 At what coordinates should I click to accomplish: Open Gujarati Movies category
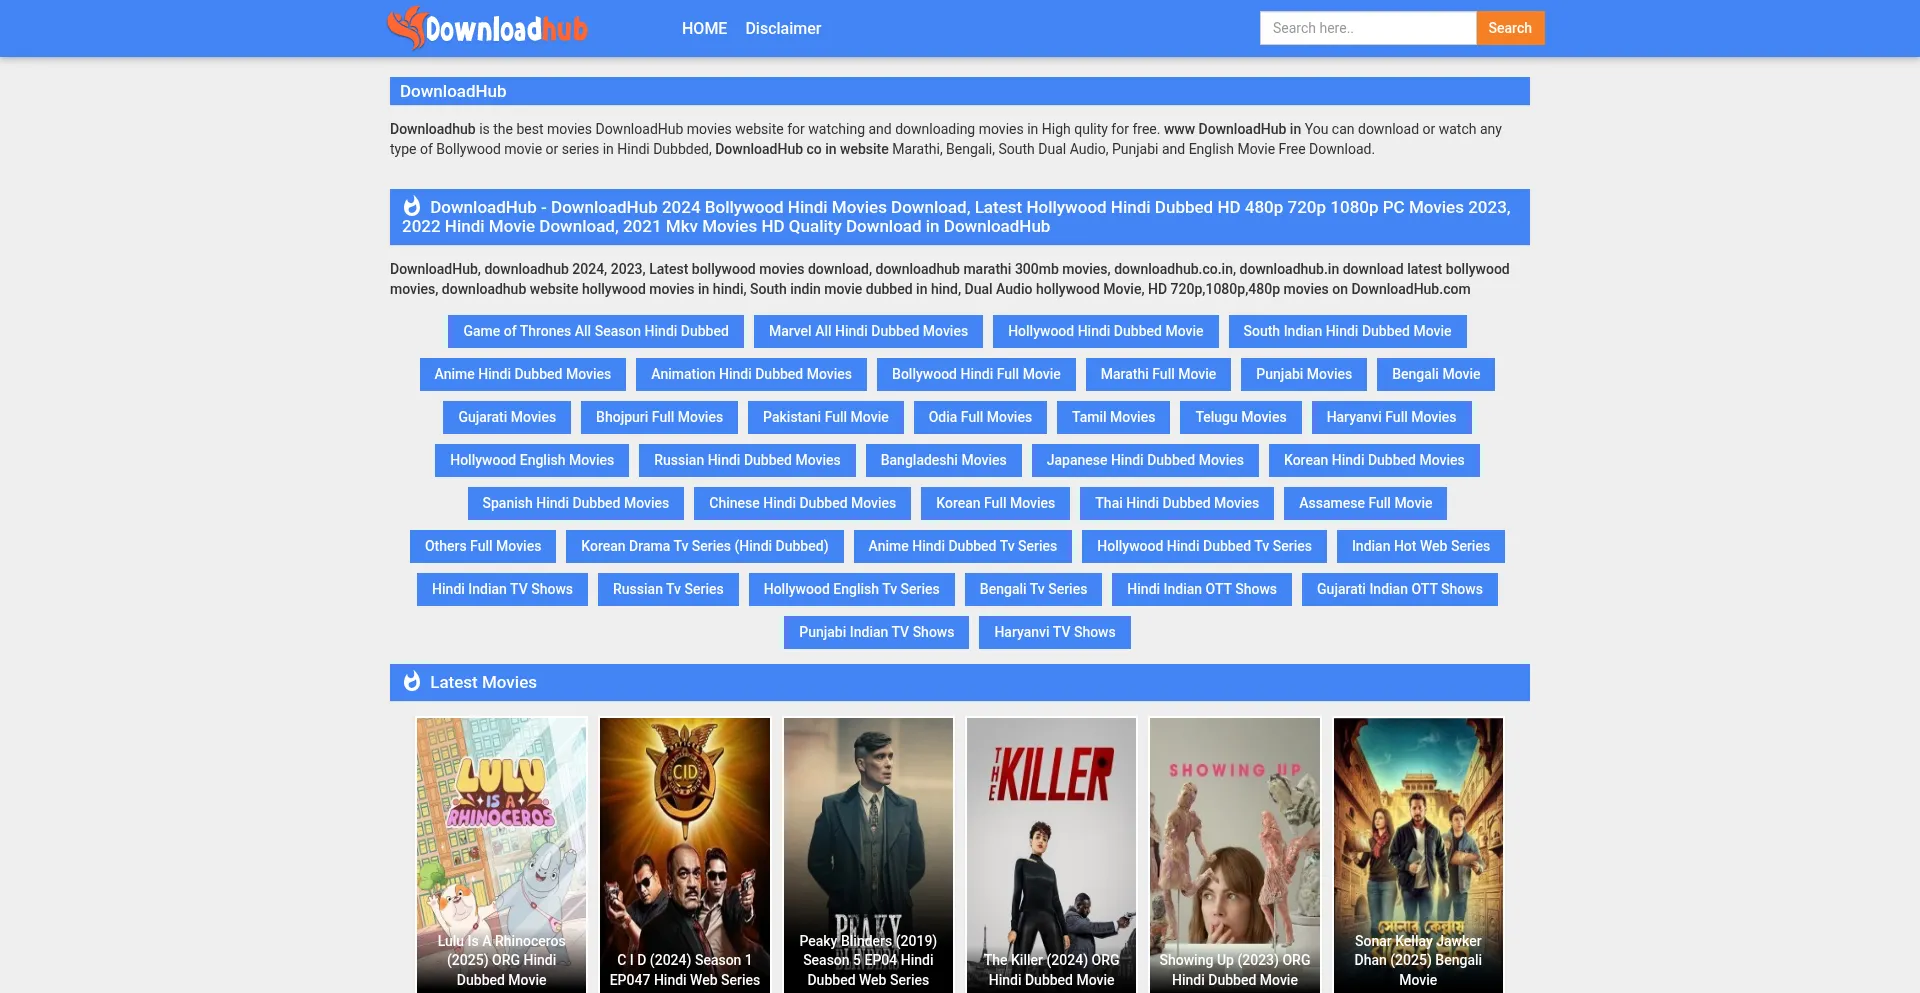coord(507,417)
